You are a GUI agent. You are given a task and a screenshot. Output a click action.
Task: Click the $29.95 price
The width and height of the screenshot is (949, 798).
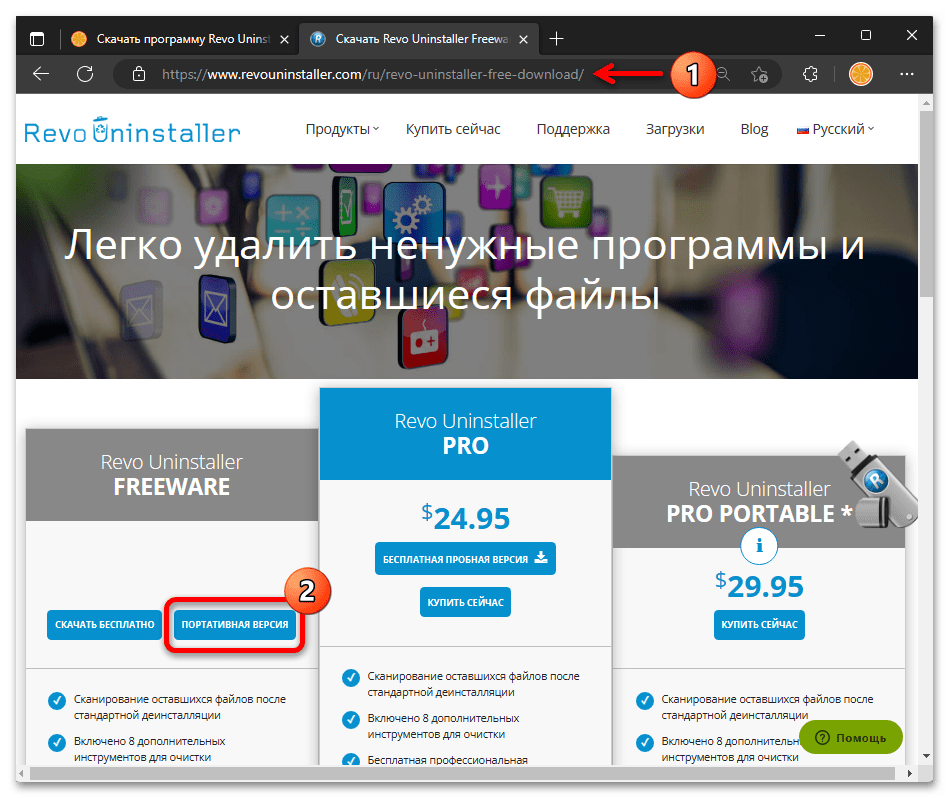click(759, 586)
